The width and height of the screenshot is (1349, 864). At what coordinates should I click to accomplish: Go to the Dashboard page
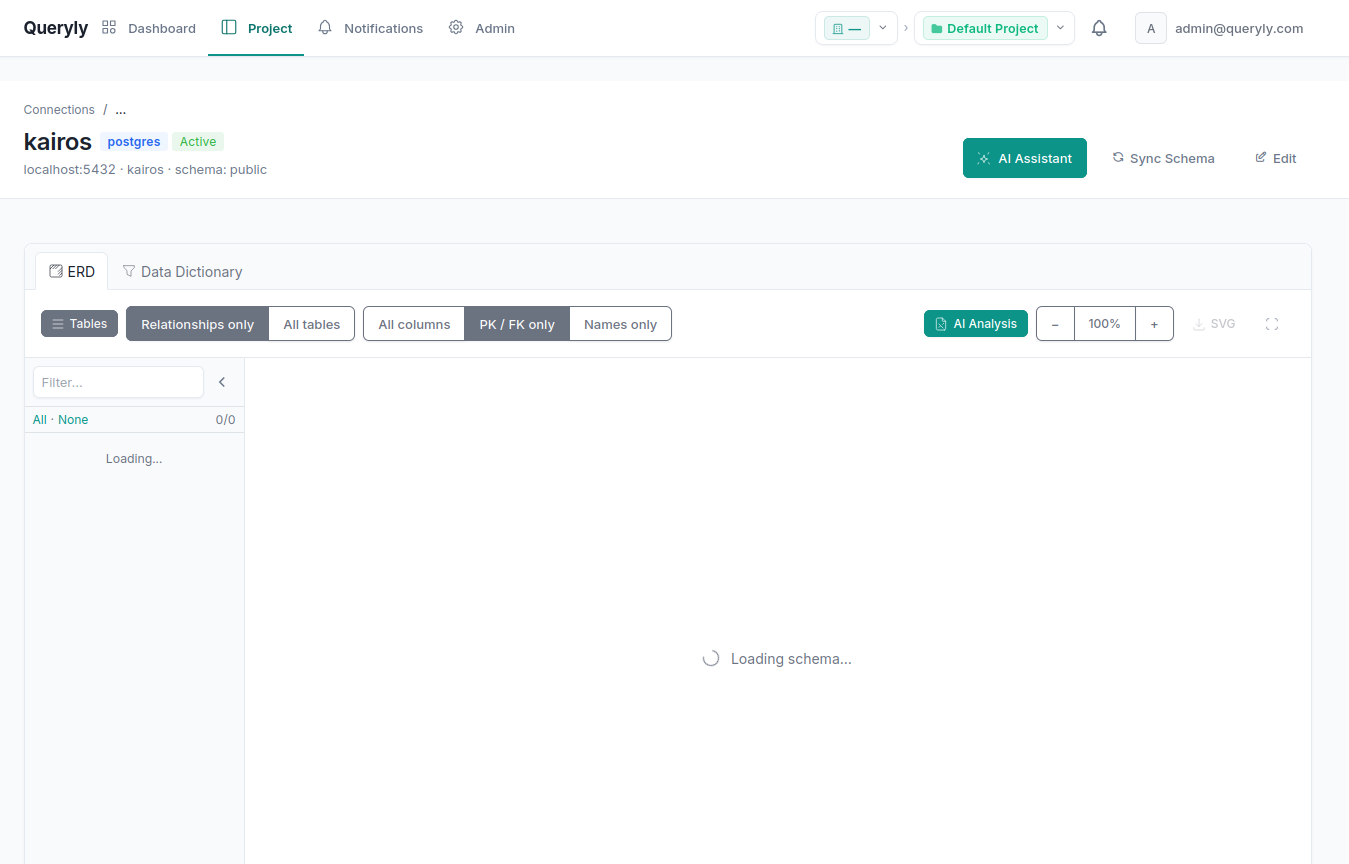(x=149, y=28)
